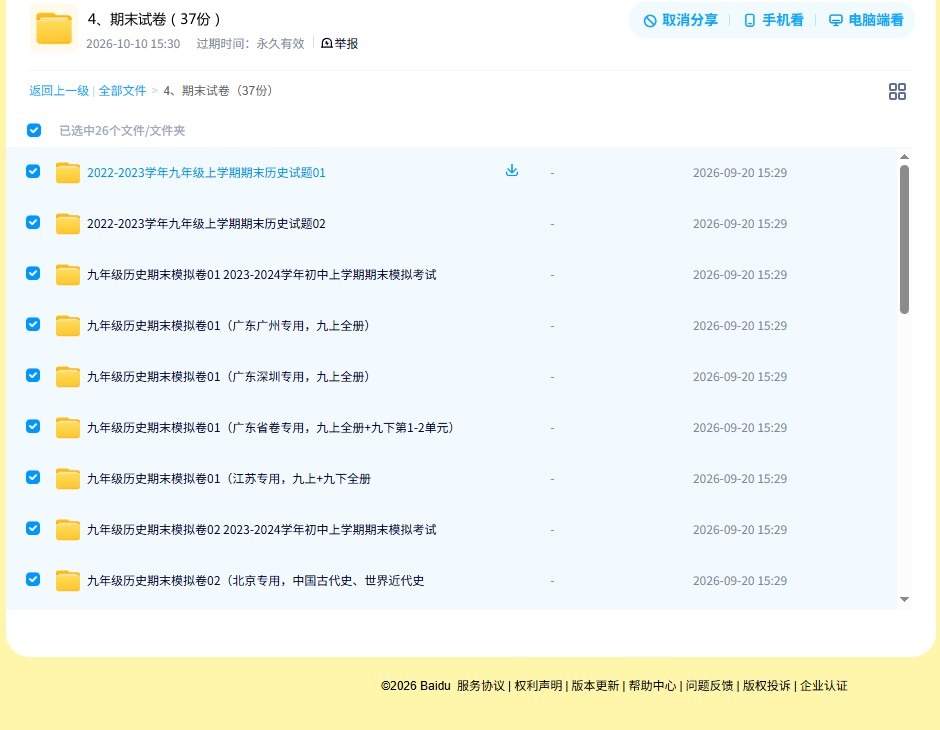This screenshot has width=940, height=730.
Task: Open 企业认证 footer link
Action: pyautogui.click(x=824, y=686)
